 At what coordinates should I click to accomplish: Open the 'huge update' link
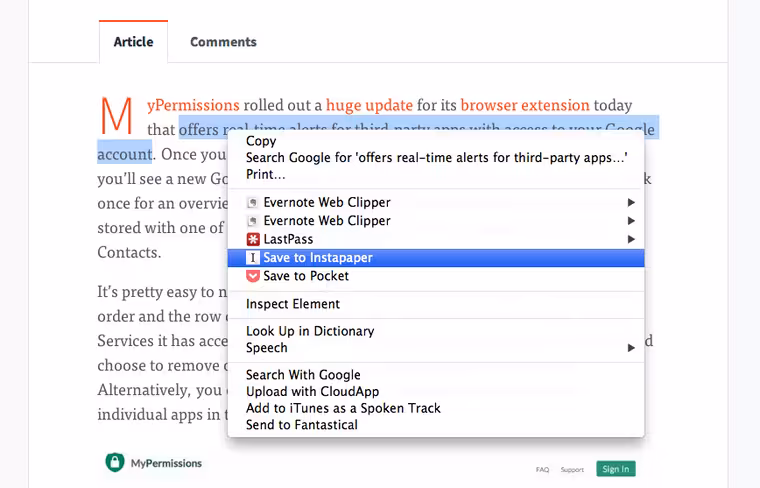point(369,105)
